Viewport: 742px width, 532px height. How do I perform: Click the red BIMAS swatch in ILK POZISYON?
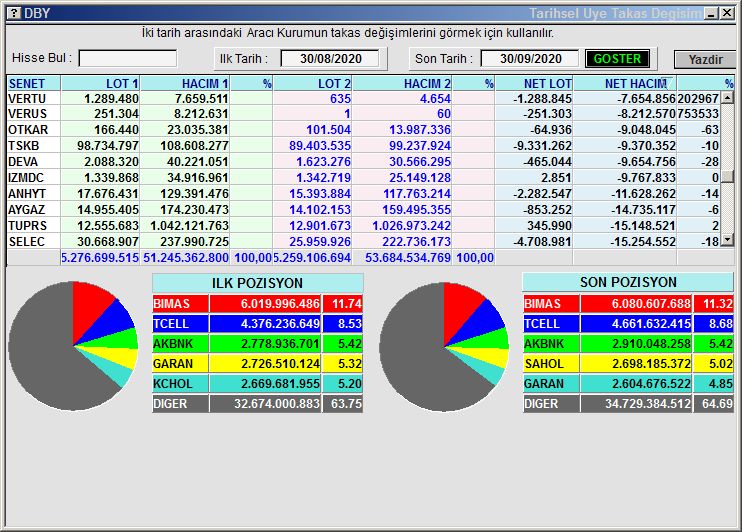point(180,304)
